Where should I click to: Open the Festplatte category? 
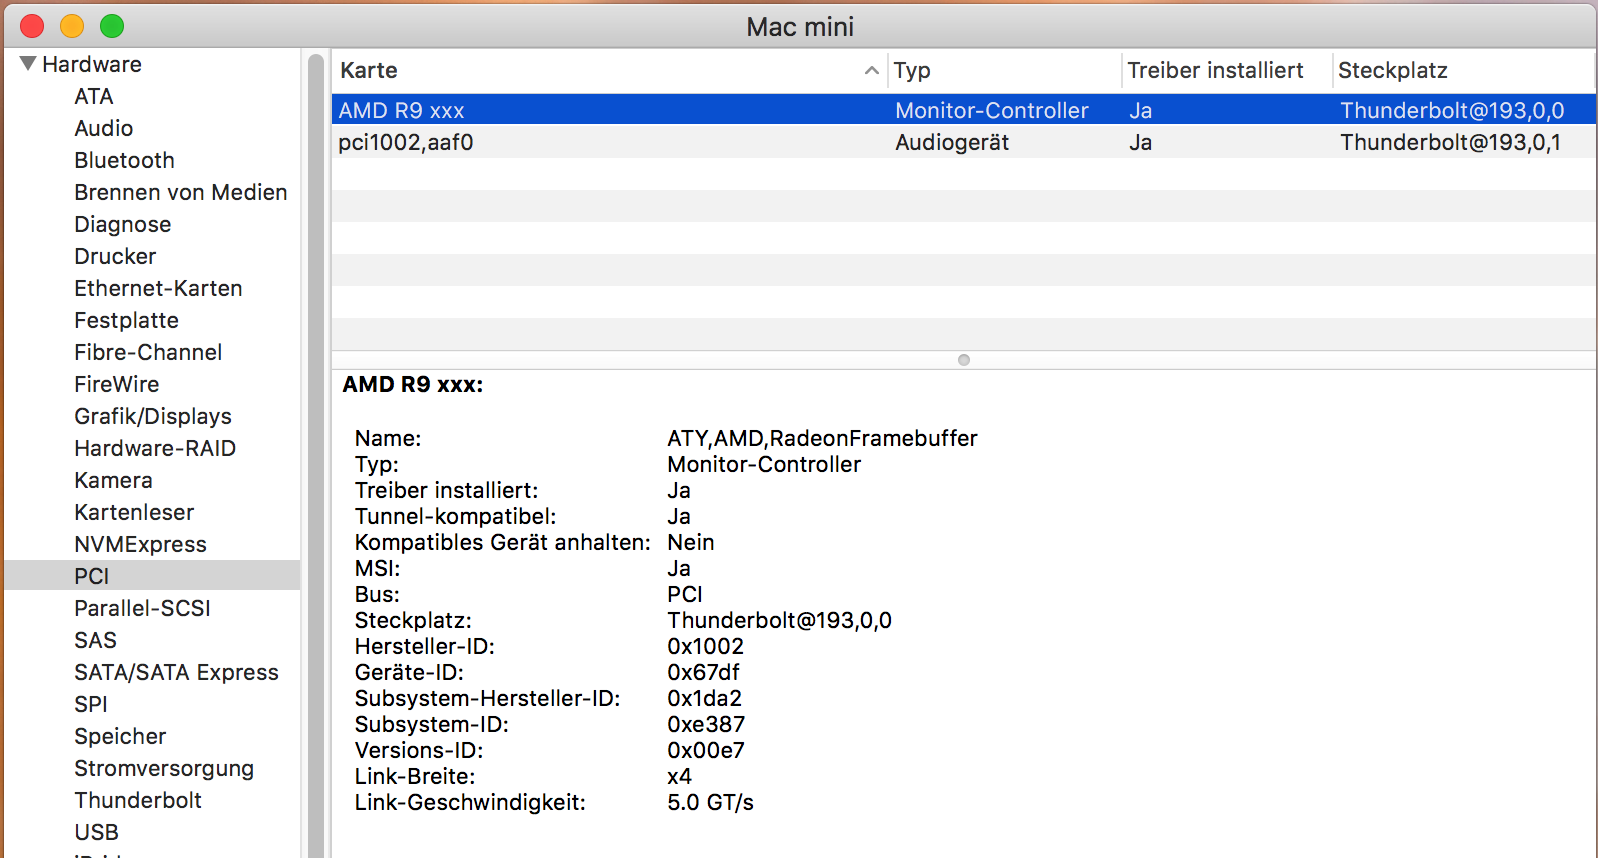pyautogui.click(x=126, y=320)
